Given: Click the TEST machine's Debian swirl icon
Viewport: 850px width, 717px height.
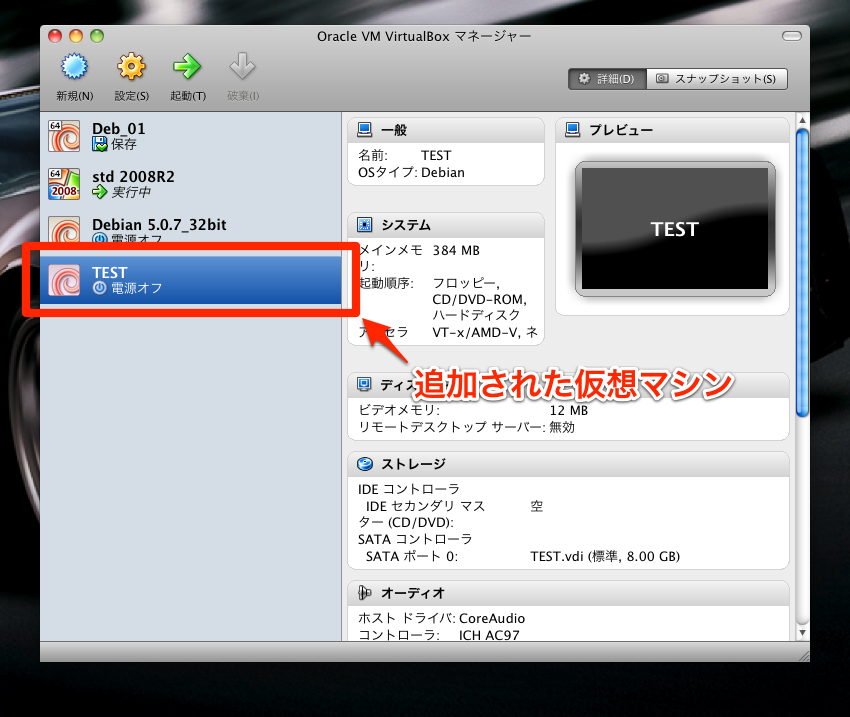Looking at the screenshot, I should (64, 280).
